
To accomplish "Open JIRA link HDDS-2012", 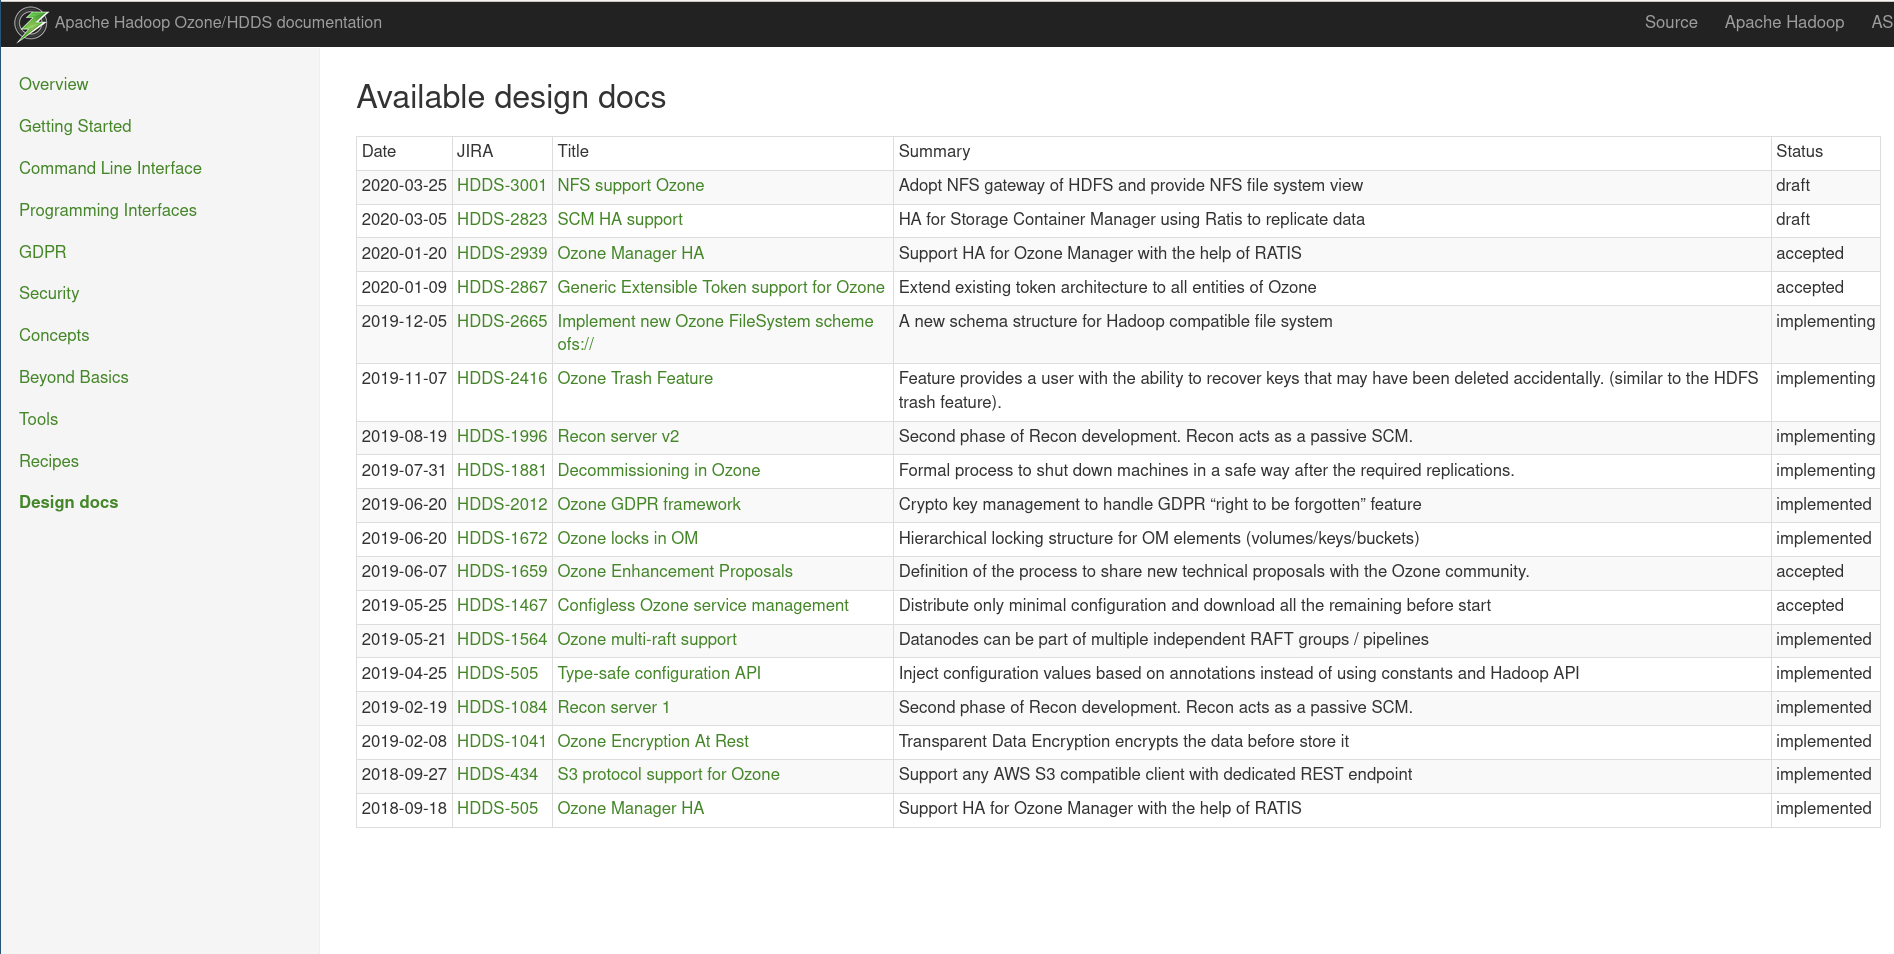I will (x=502, y=504).
